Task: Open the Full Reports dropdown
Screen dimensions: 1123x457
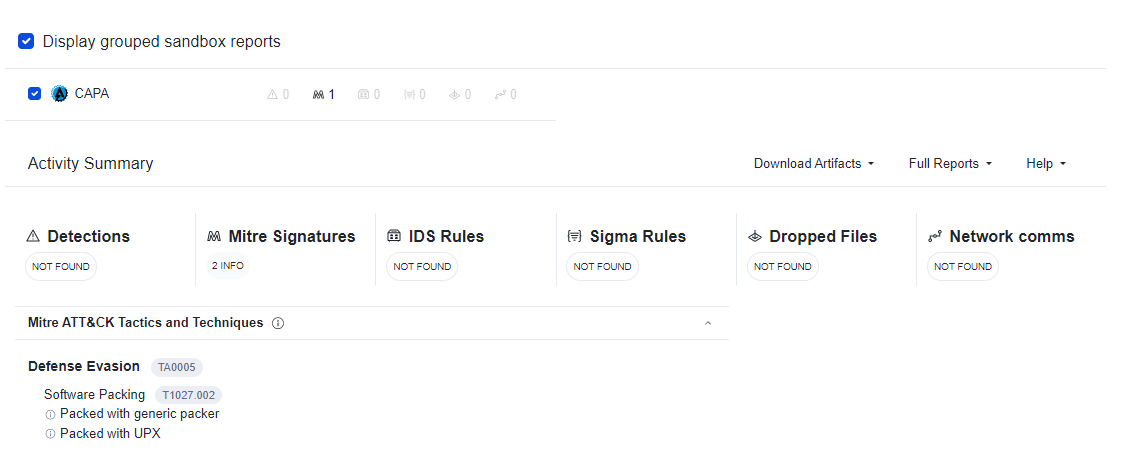Action: click(950, 164)
